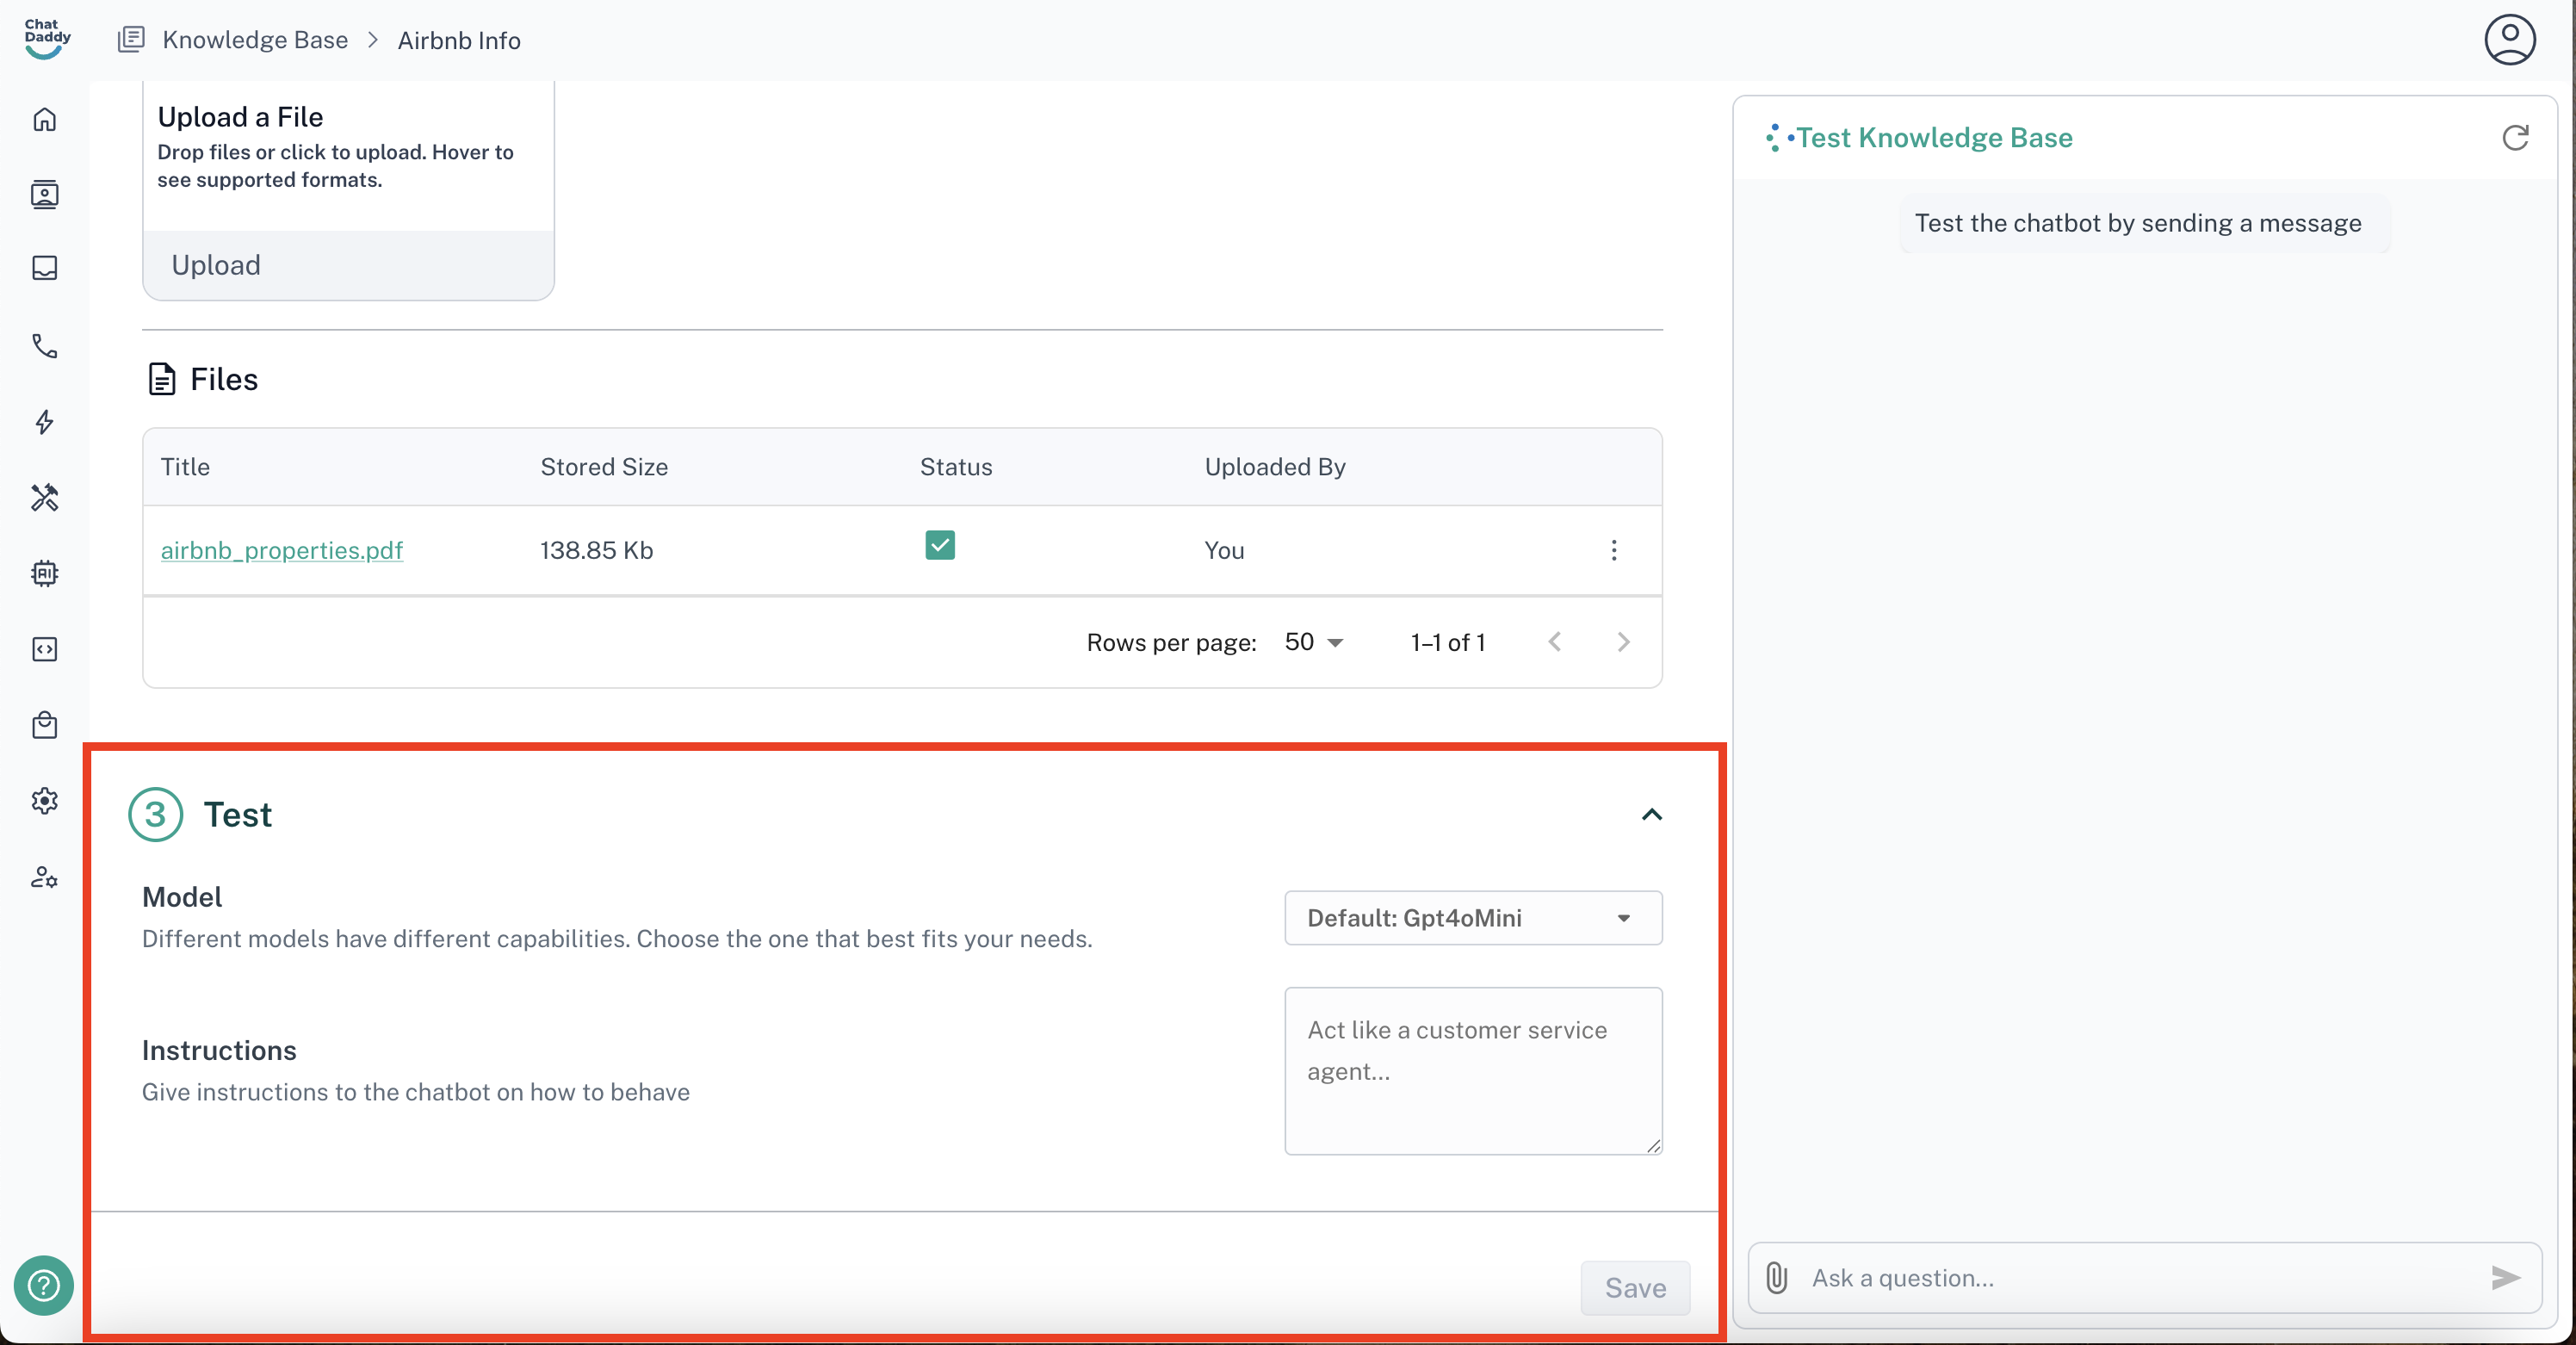
Task: Click the Save button
Action: (x=1634, y=1288)
